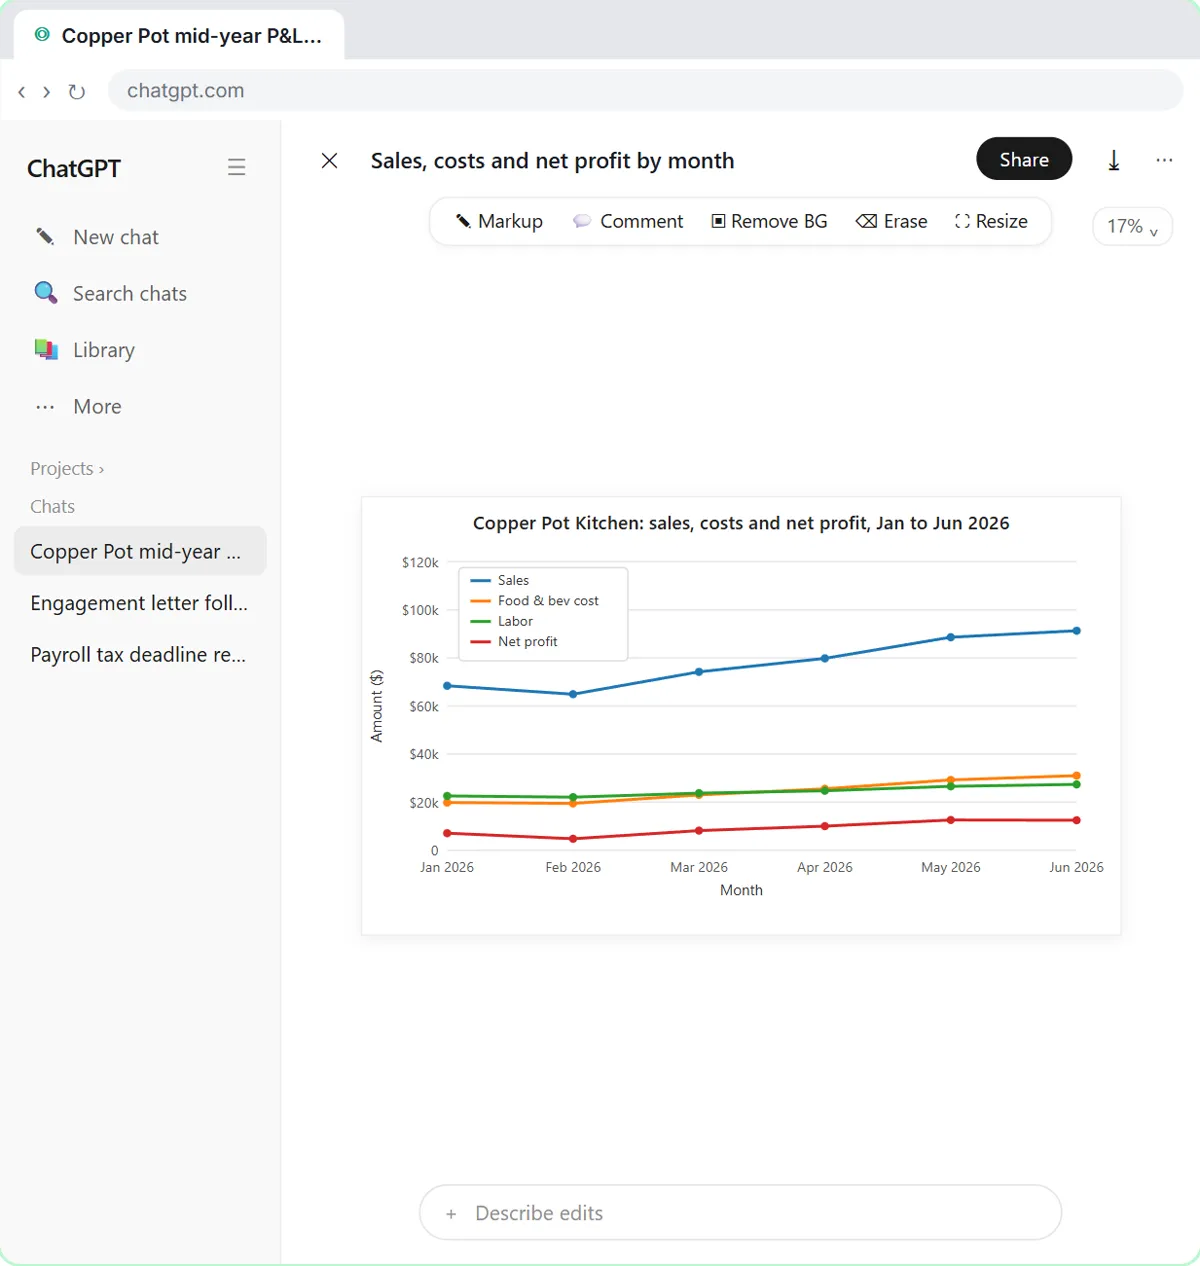Choose the Resize tool
The image size is (1200, 1266).
[x=991, y=221]
